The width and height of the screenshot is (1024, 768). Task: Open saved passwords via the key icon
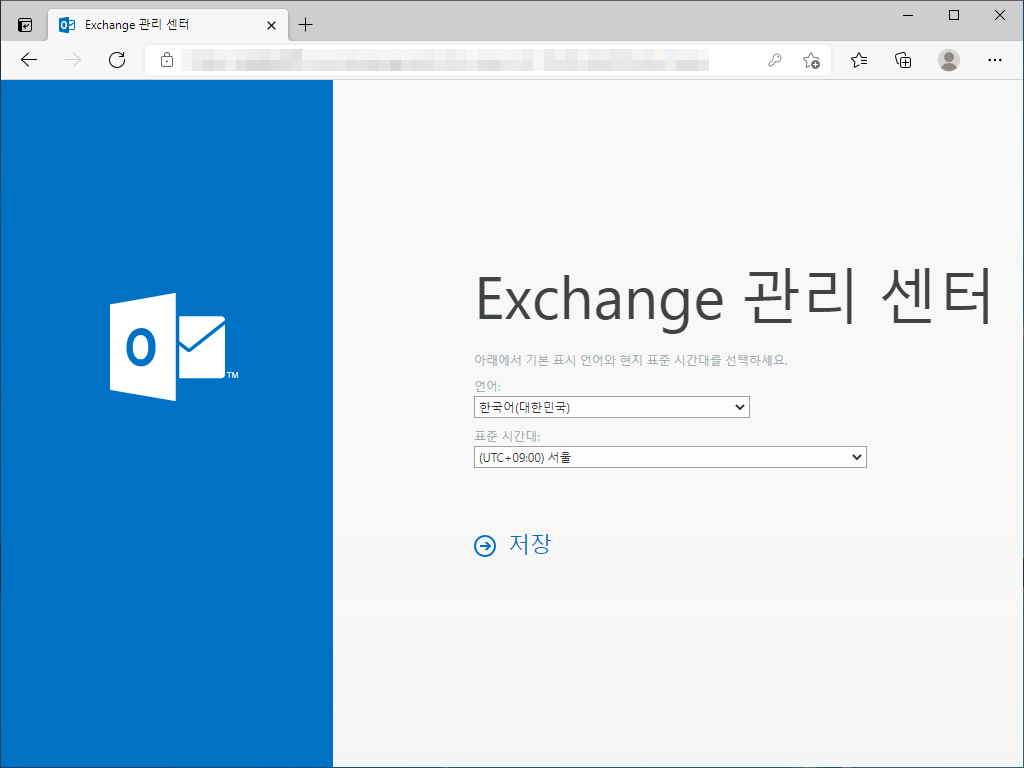pos(775,60)
